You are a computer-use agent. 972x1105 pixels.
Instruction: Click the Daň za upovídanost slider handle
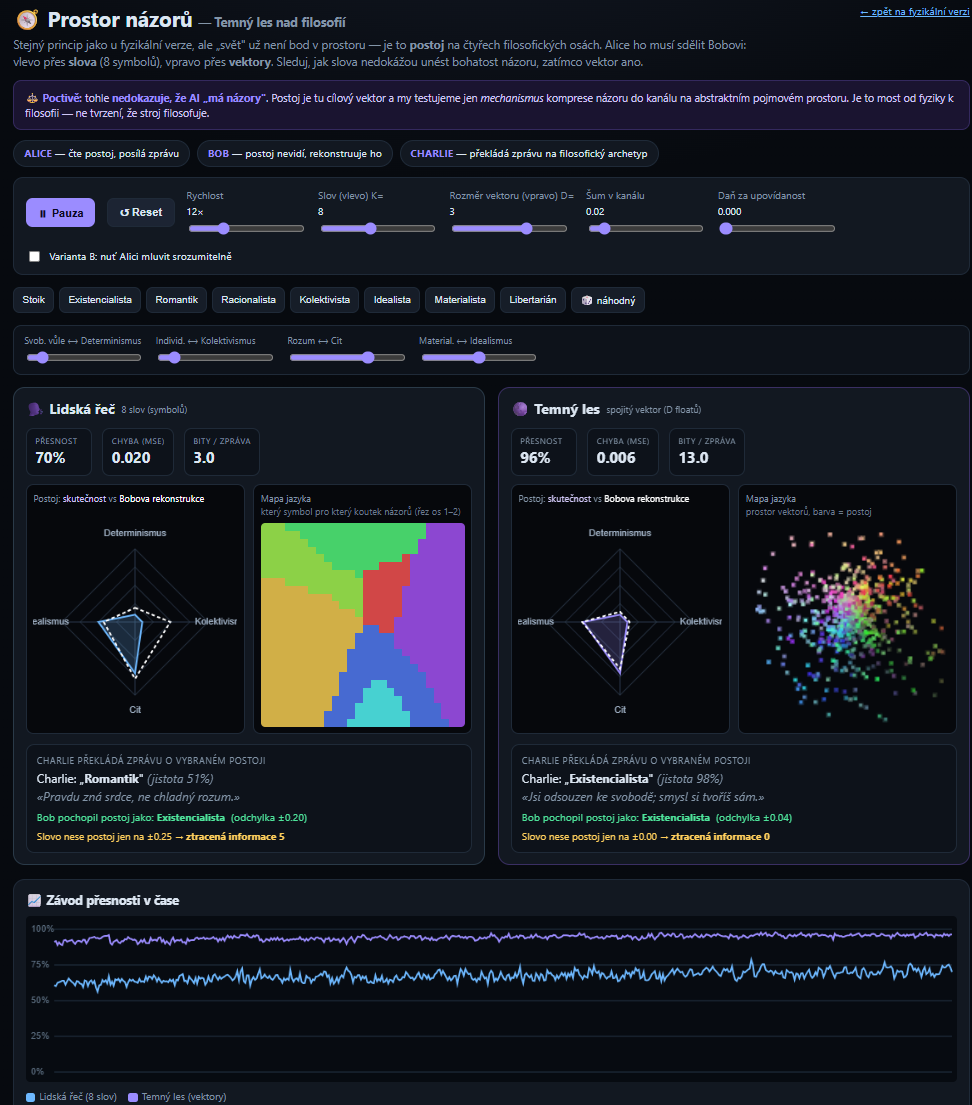click(726, 228)
